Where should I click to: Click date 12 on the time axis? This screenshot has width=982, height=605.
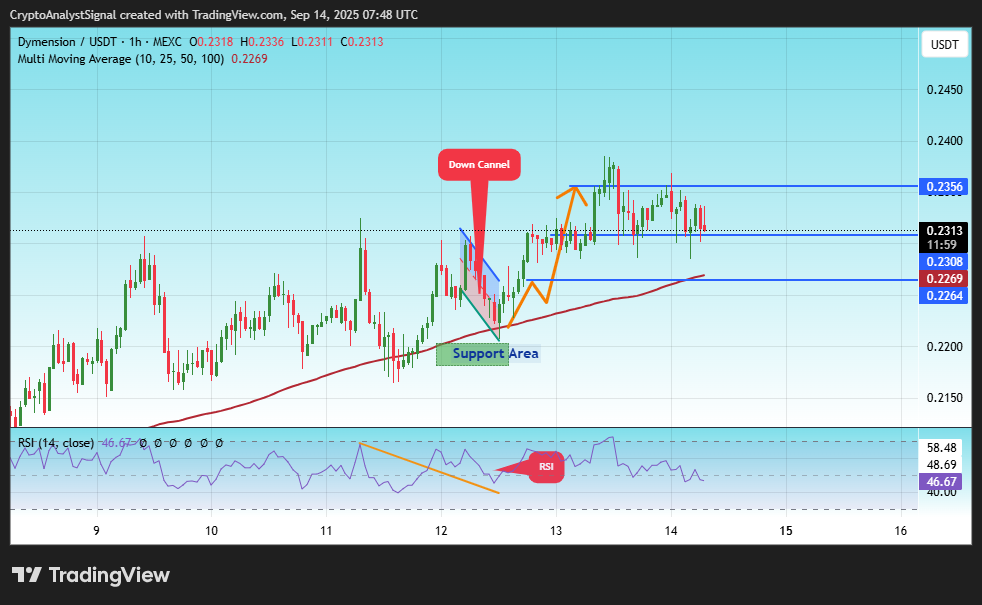click(x=442, y=531)
